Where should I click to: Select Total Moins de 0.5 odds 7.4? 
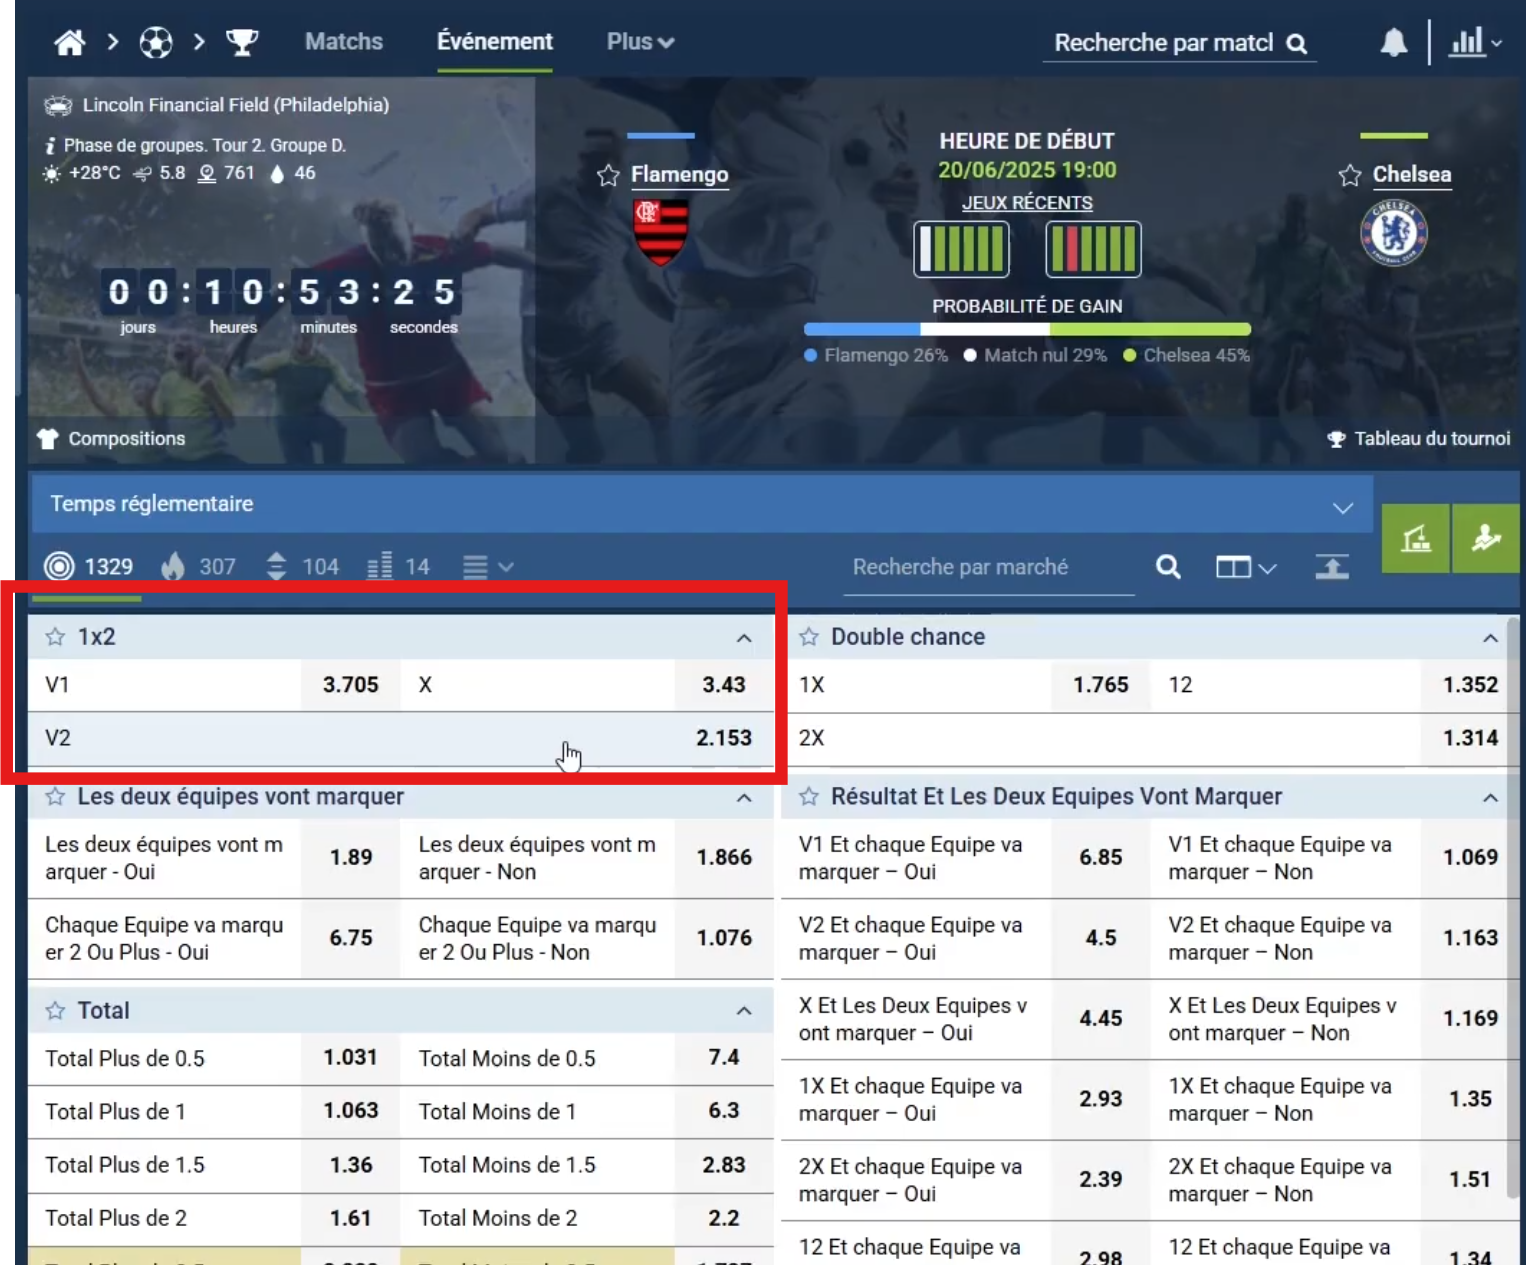[724, 1058]
